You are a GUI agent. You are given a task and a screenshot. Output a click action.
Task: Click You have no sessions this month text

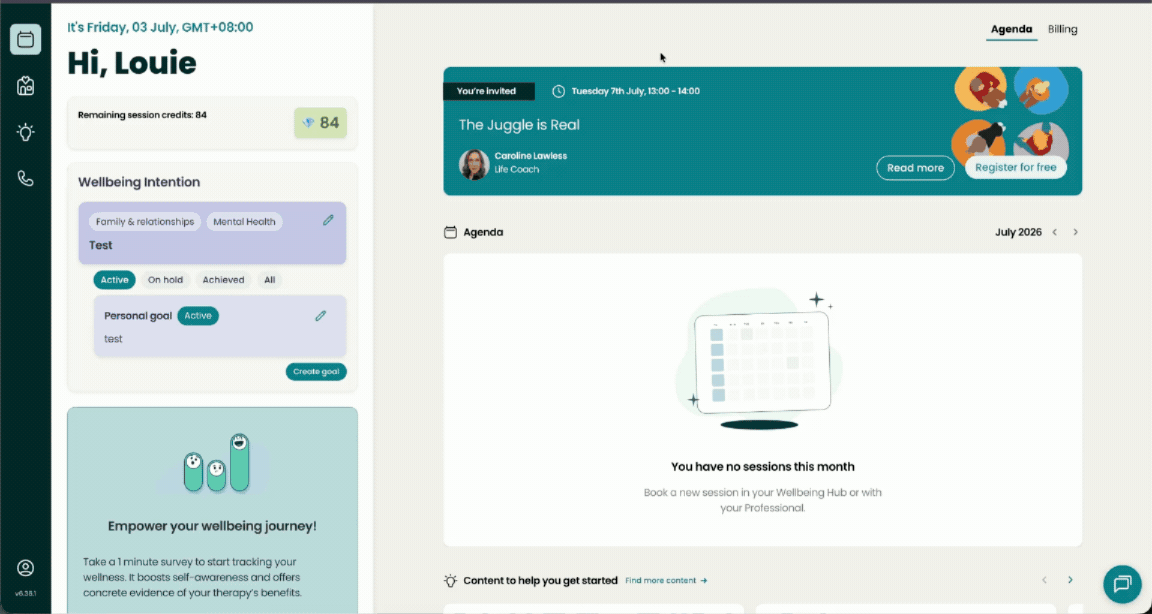[763, 466]
